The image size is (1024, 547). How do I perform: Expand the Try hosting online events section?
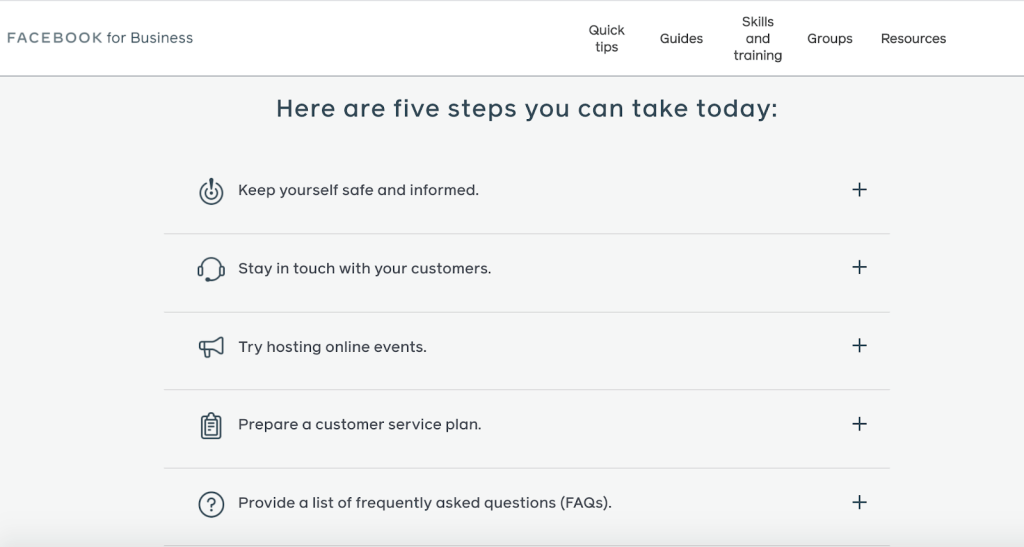(859, 346)
